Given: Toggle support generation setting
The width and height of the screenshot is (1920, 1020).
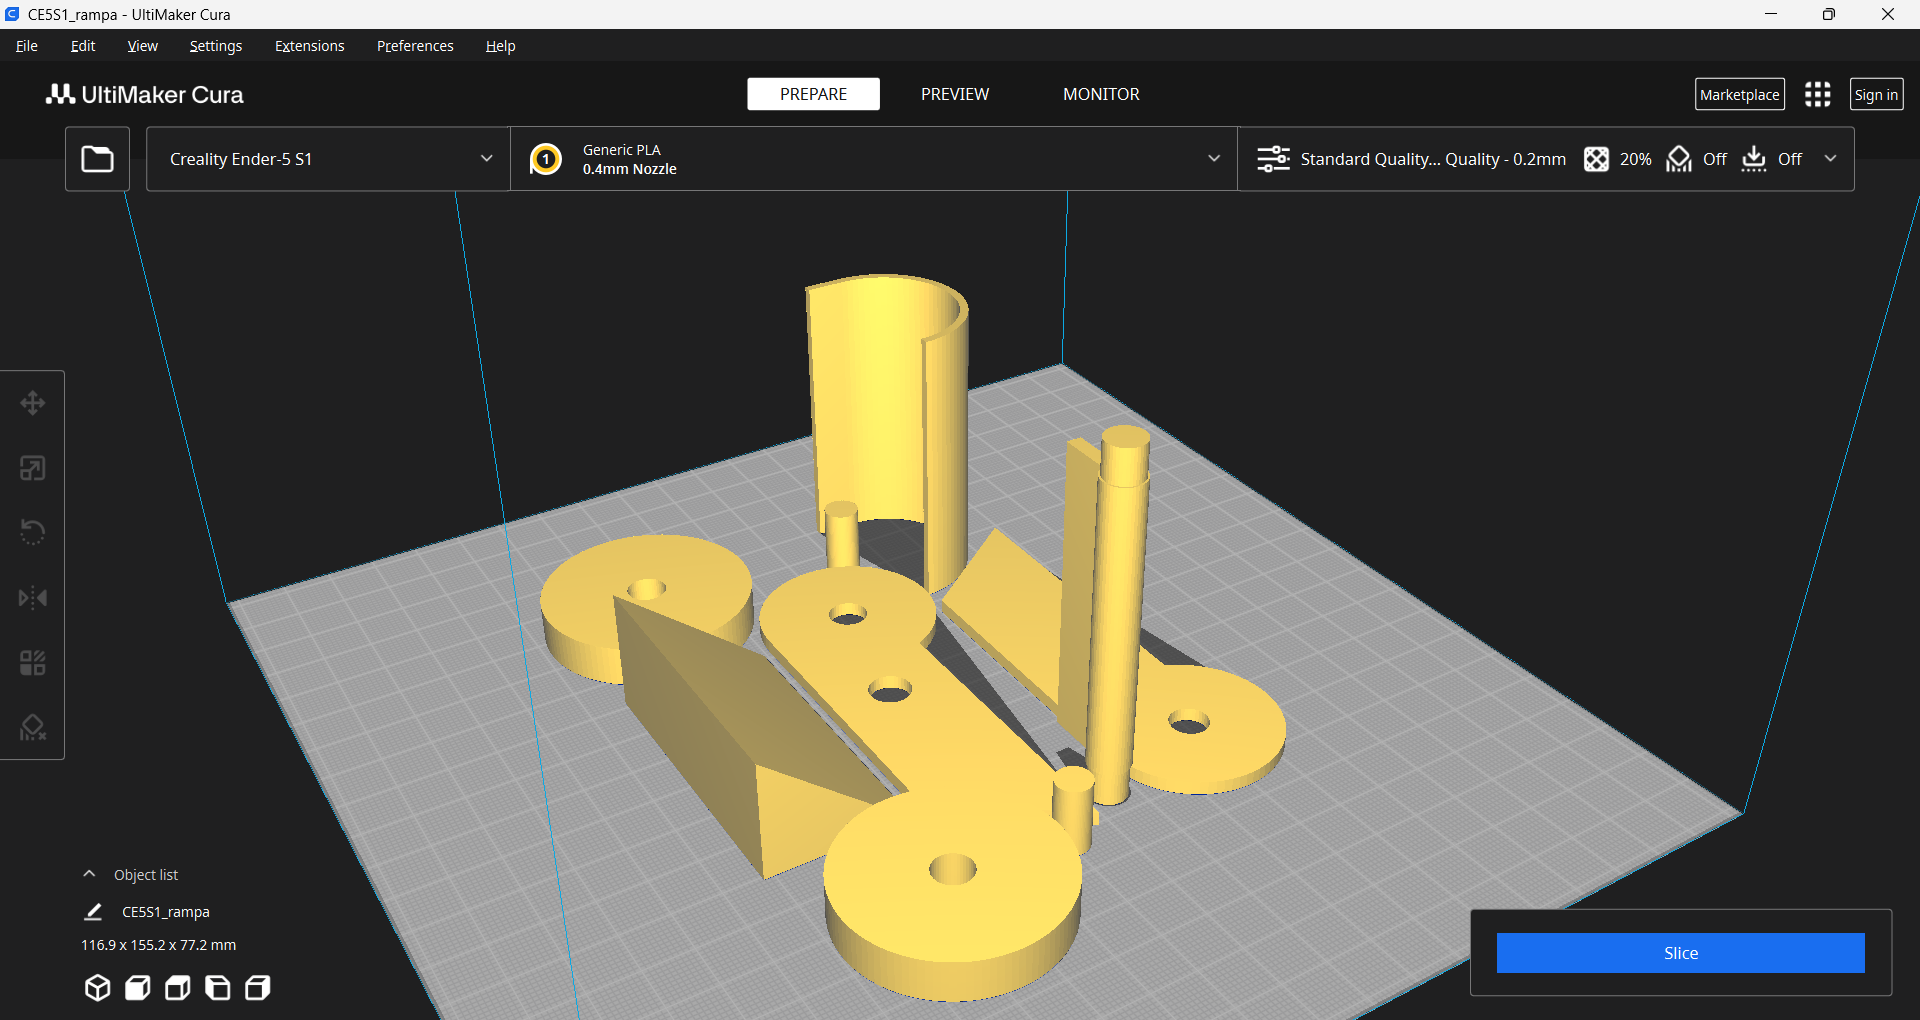Looking at the screenshot, I should (1680, 158).
